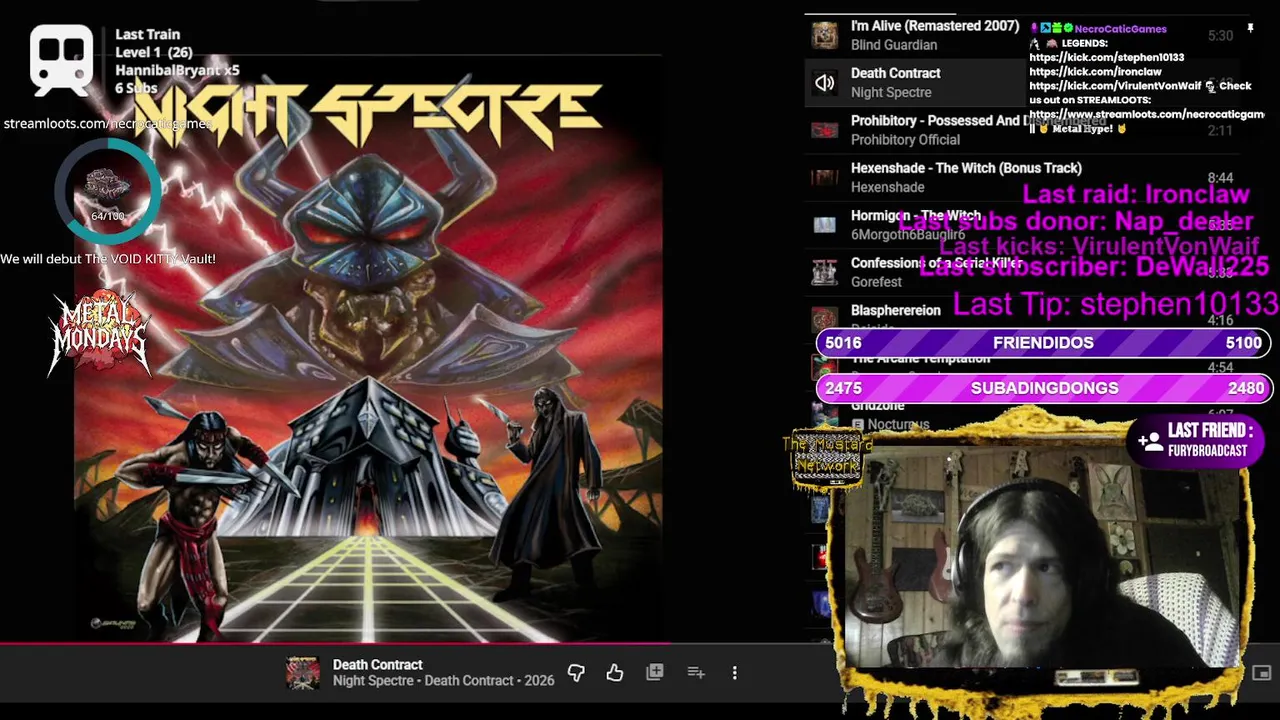
Task: Click kick.com/ironclaw link in chat
Action: [1095, 72]
